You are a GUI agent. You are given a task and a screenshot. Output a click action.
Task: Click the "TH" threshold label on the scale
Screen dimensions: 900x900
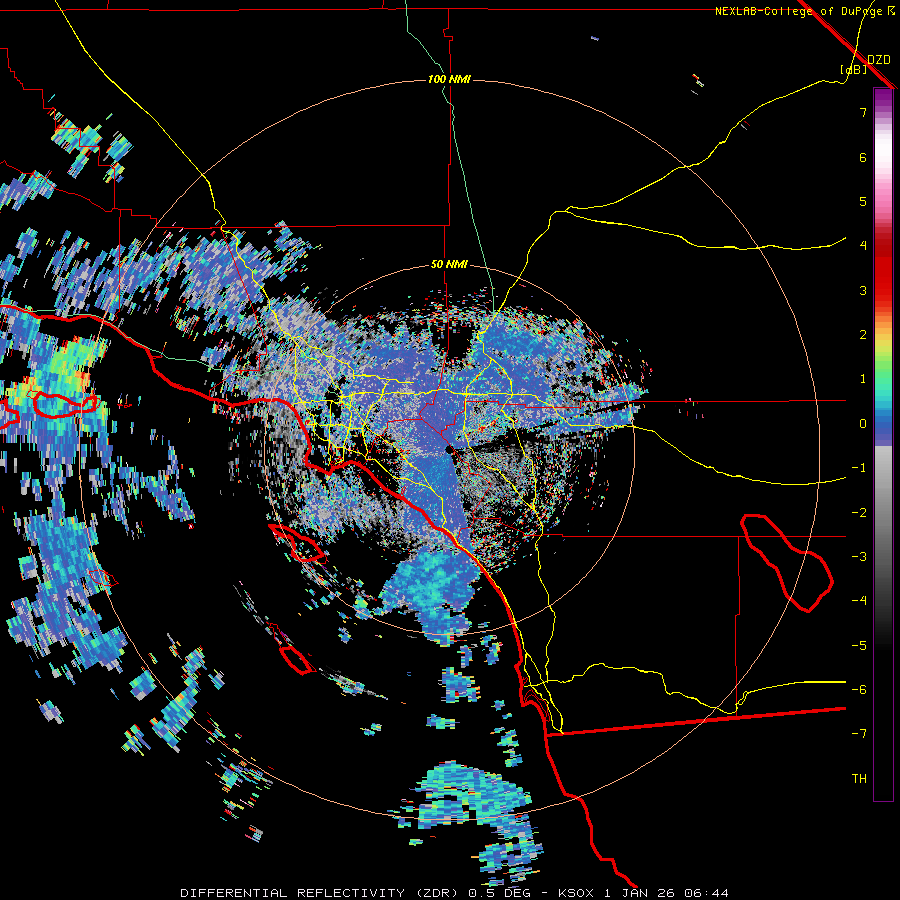(859, 779)
